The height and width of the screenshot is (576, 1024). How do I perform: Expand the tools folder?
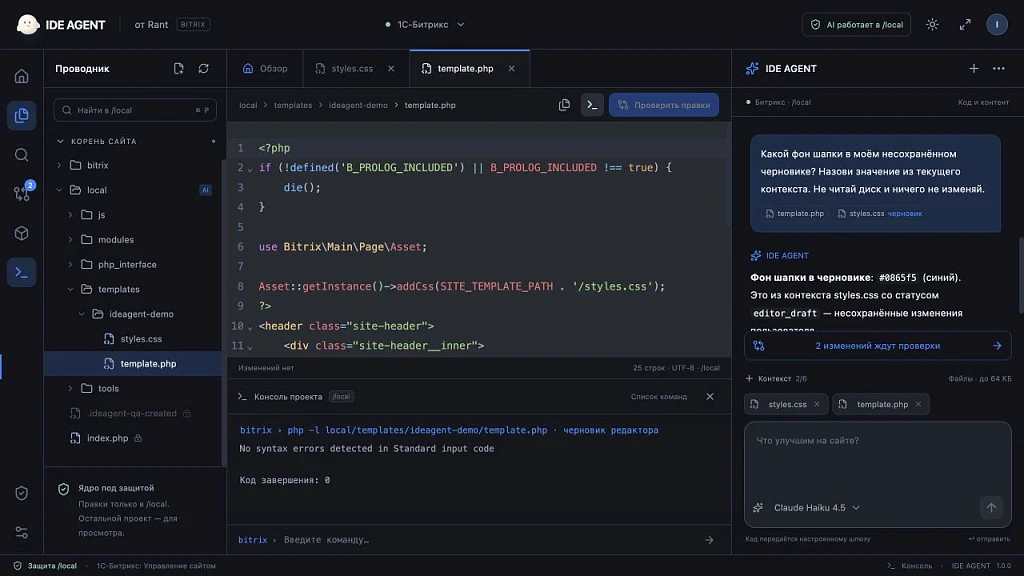[71, 389]
